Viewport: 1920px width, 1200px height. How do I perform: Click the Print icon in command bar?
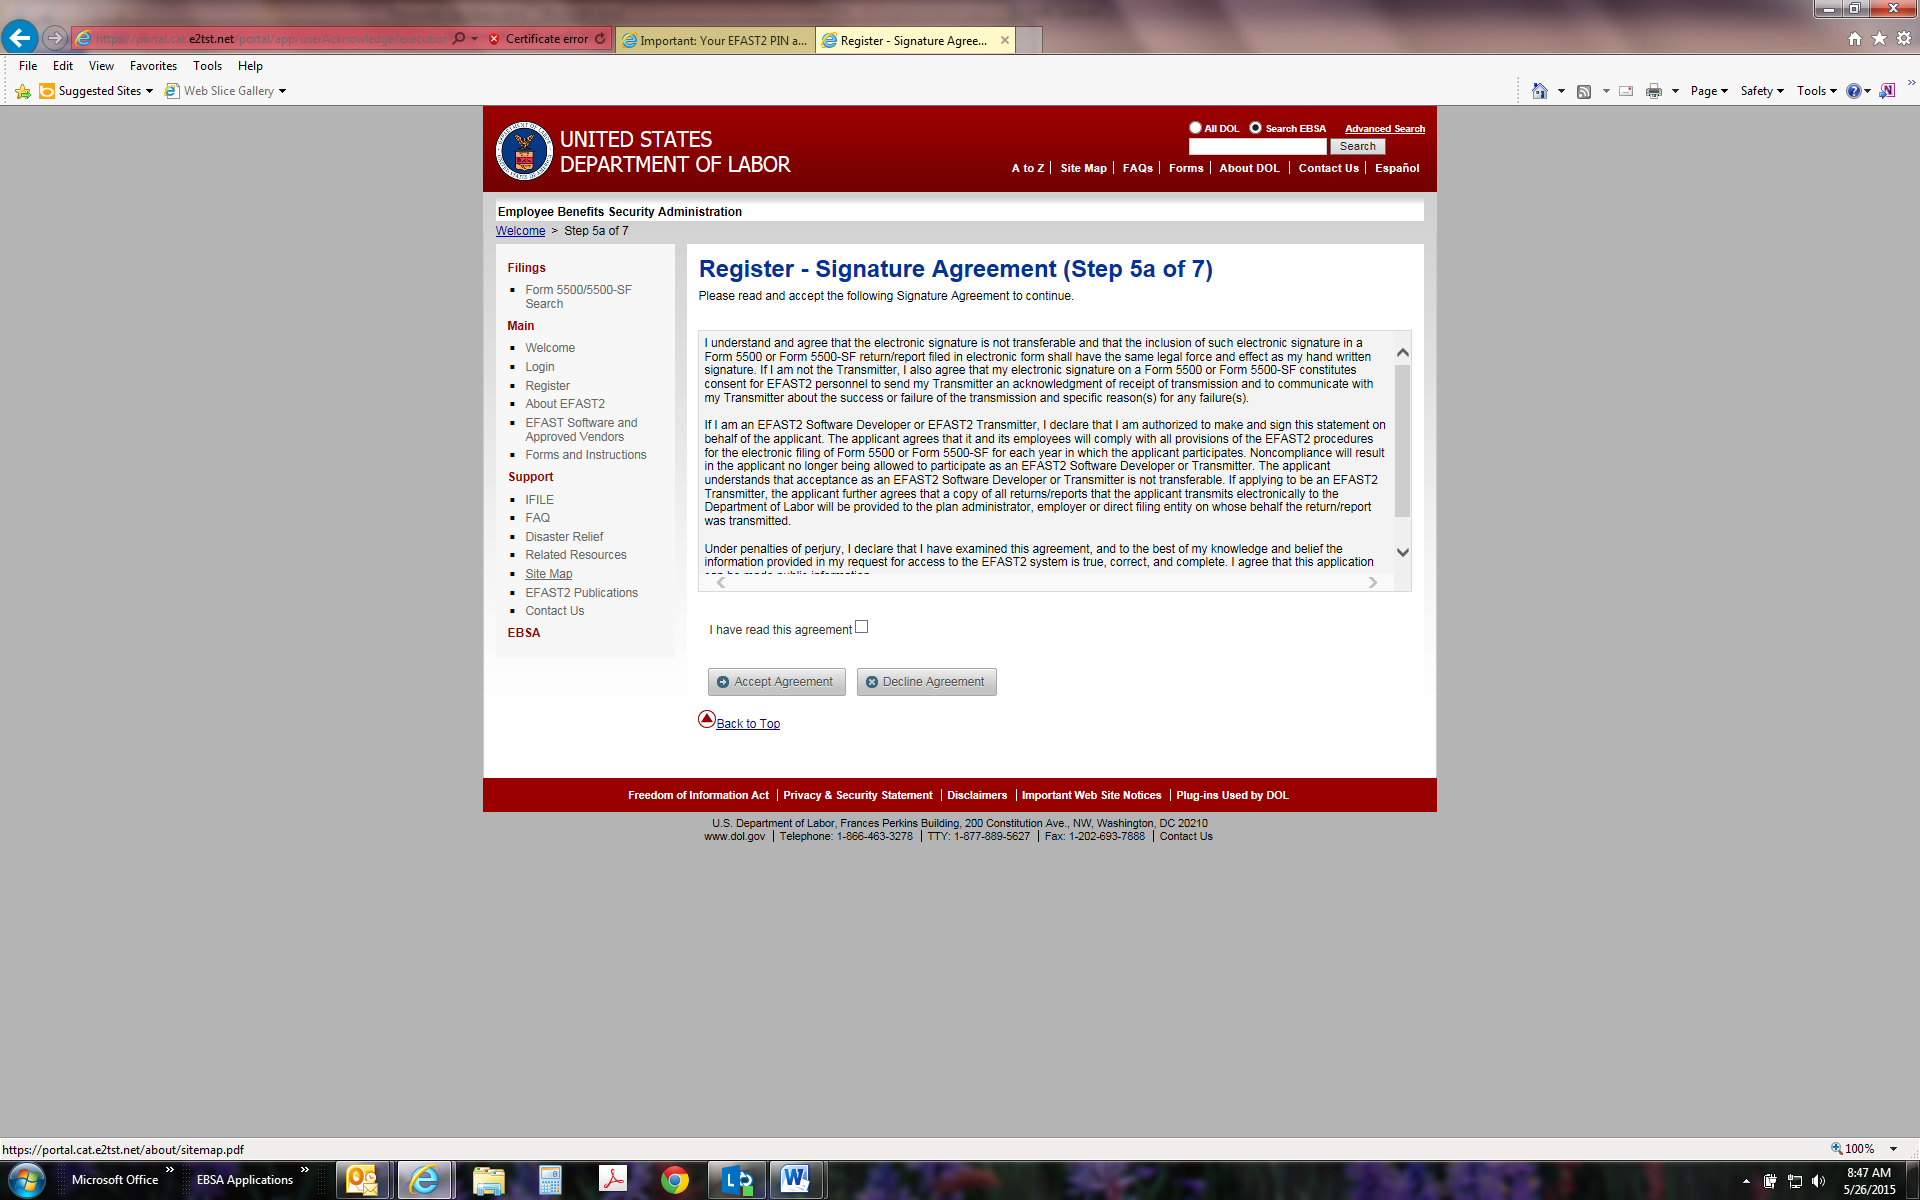[x=1654, y=91]
